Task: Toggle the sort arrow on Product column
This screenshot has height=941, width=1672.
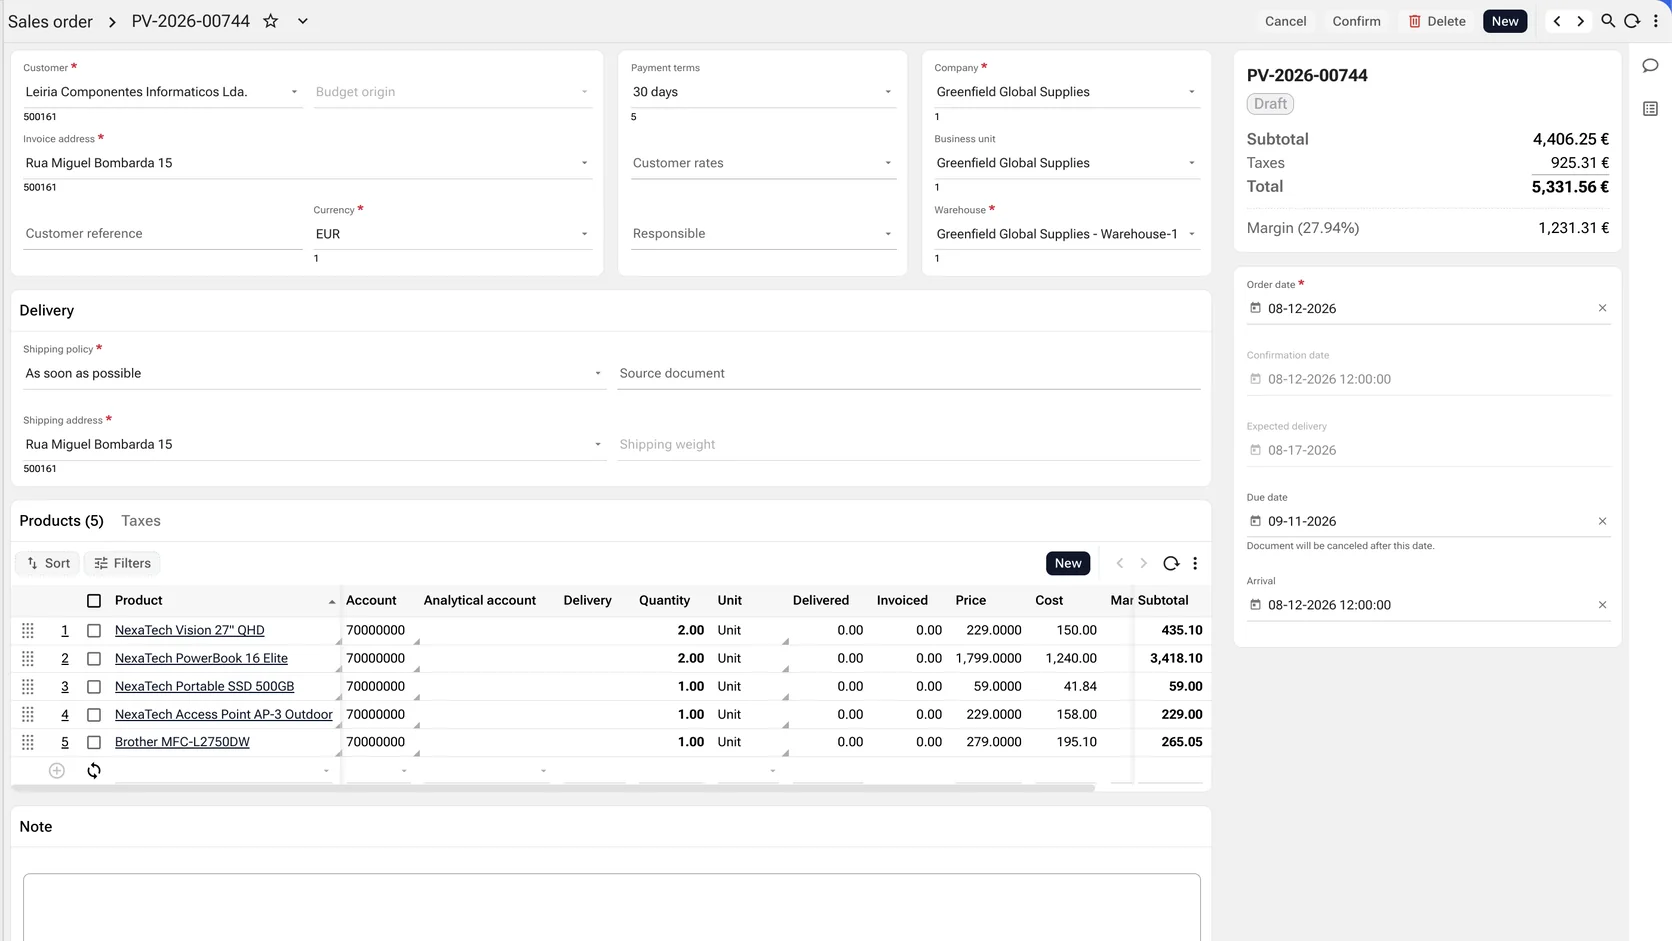Action: 332,602
